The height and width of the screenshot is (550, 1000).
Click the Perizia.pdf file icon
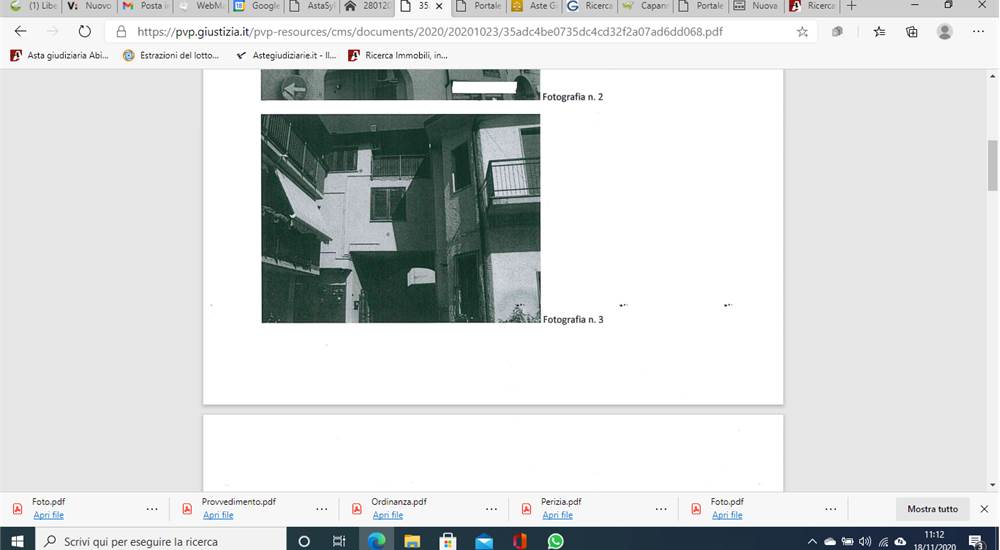tap(526, 509)
